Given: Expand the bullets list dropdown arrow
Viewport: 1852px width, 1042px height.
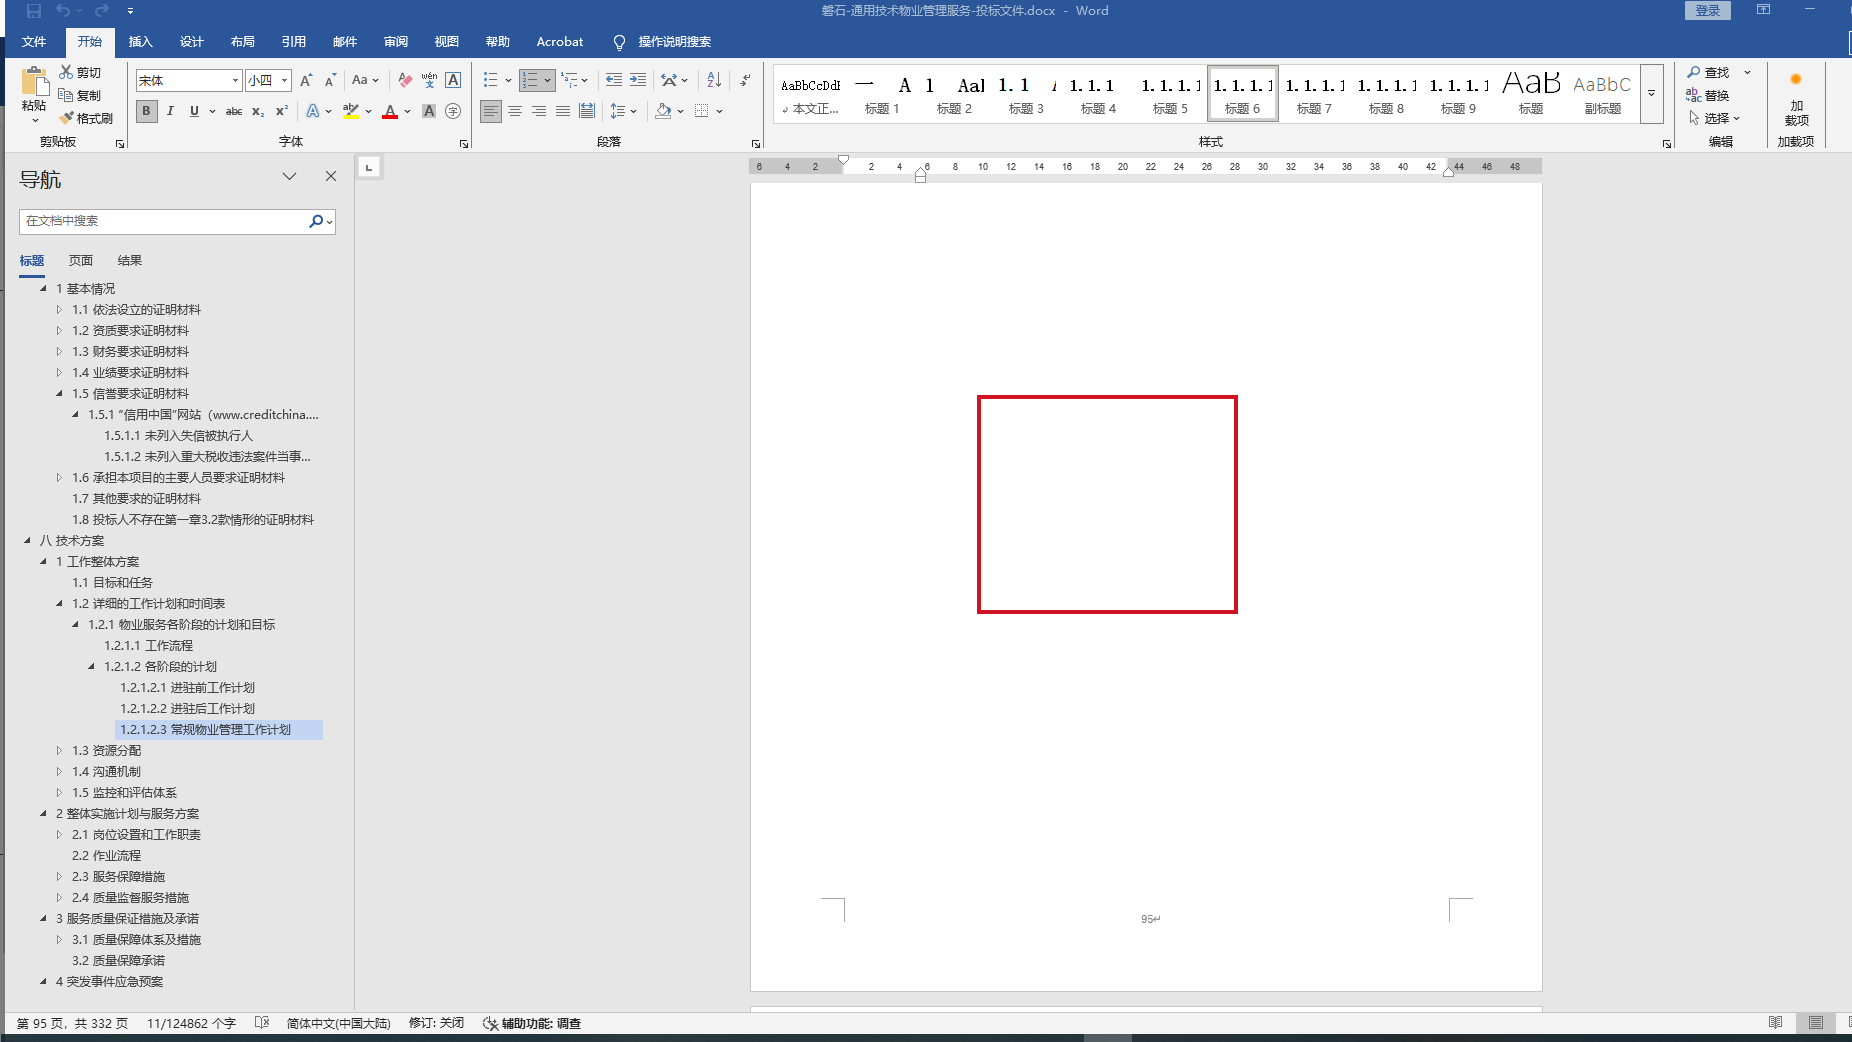Looking at the screenshot, I should (x=508, y=80).
